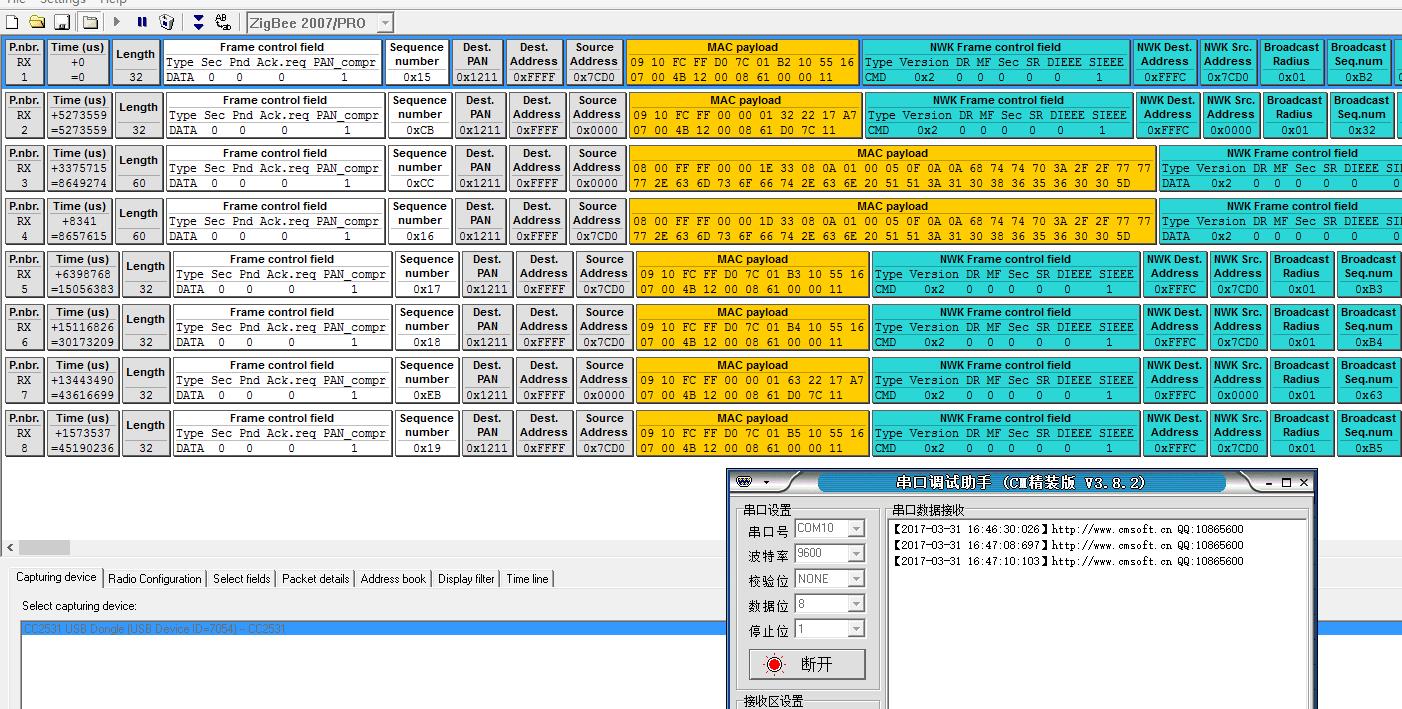Clear captured packets with trash bin icon

(167, 22)
